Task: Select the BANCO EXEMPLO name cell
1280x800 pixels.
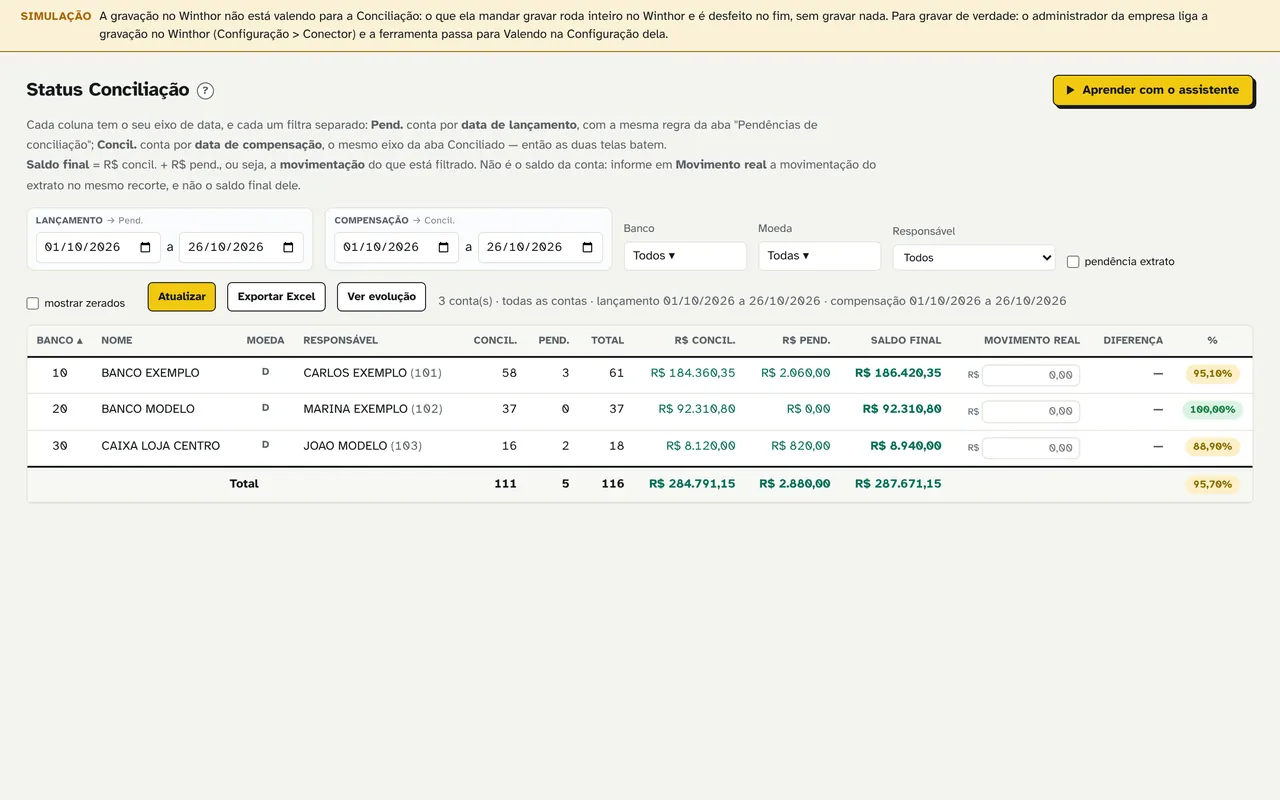Action: point(150,373)
